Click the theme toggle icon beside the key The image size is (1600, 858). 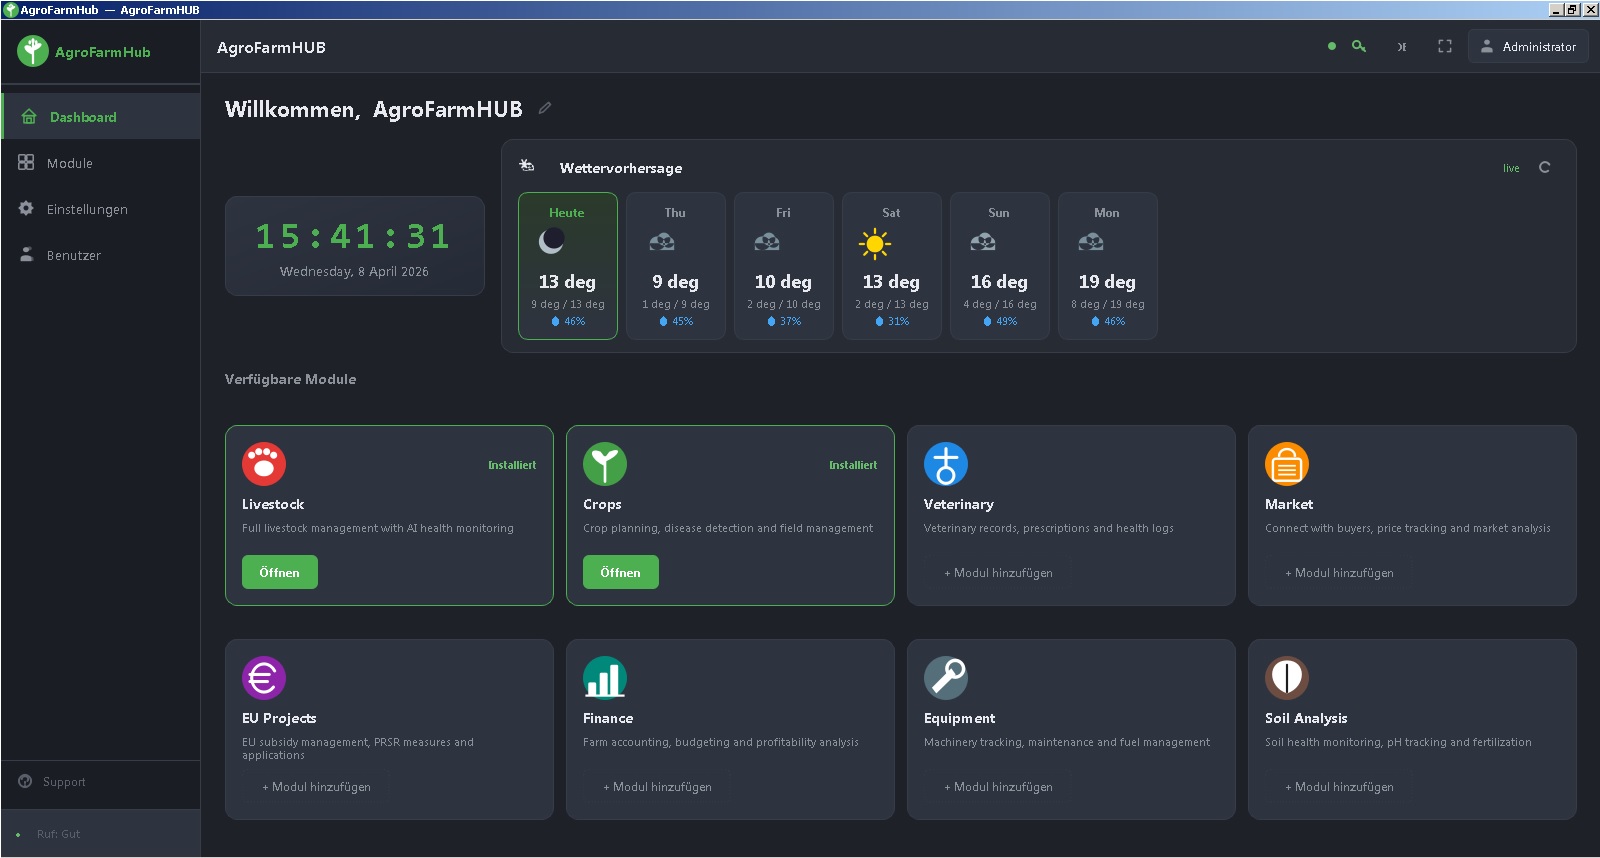[1402, 46]
